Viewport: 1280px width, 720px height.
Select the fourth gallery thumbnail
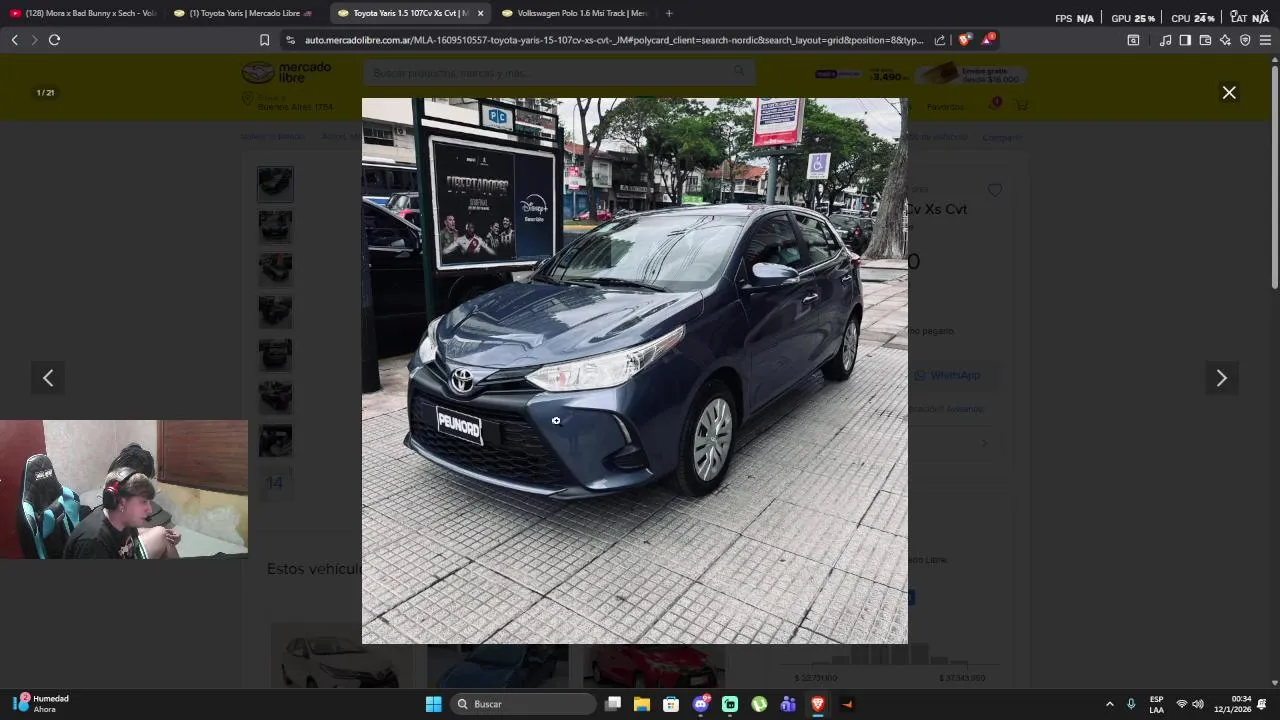point(275,312)
